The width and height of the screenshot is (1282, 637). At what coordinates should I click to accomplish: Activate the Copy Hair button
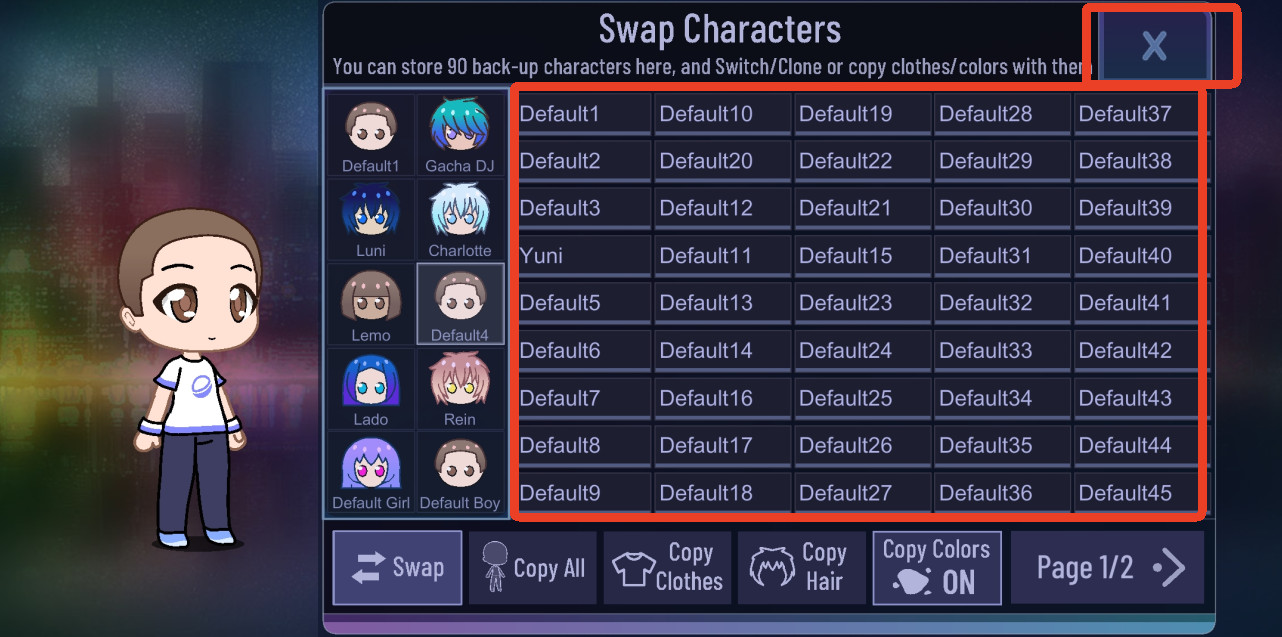(x=802, y=568)
